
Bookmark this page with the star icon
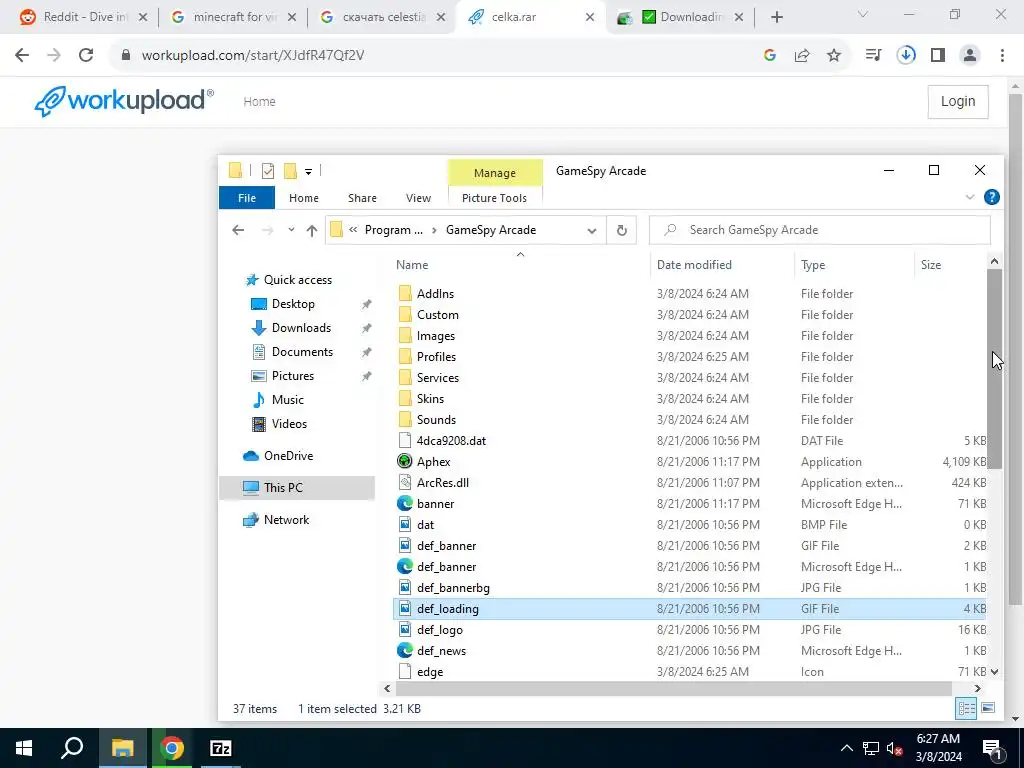tap(834, 56)
